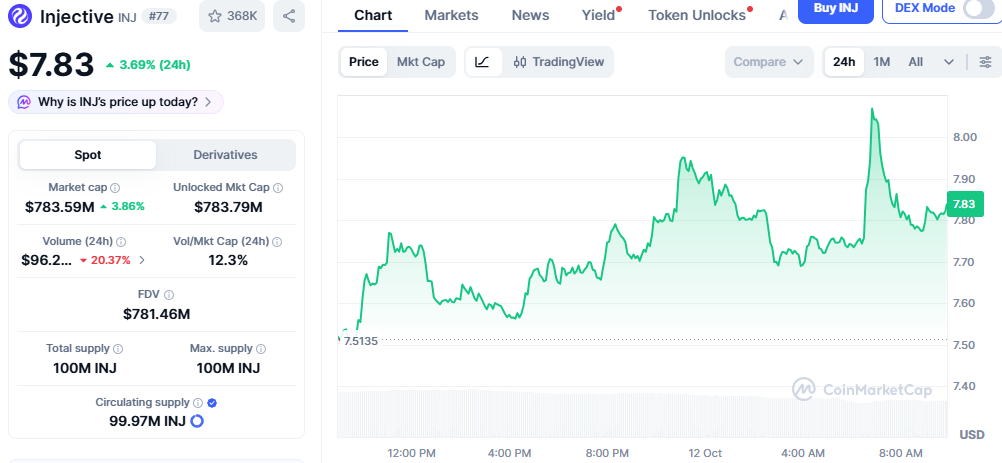Click the 3.69% (24h) change indicator
This screenshot has height=463, width=1002.
coord(148,65)
